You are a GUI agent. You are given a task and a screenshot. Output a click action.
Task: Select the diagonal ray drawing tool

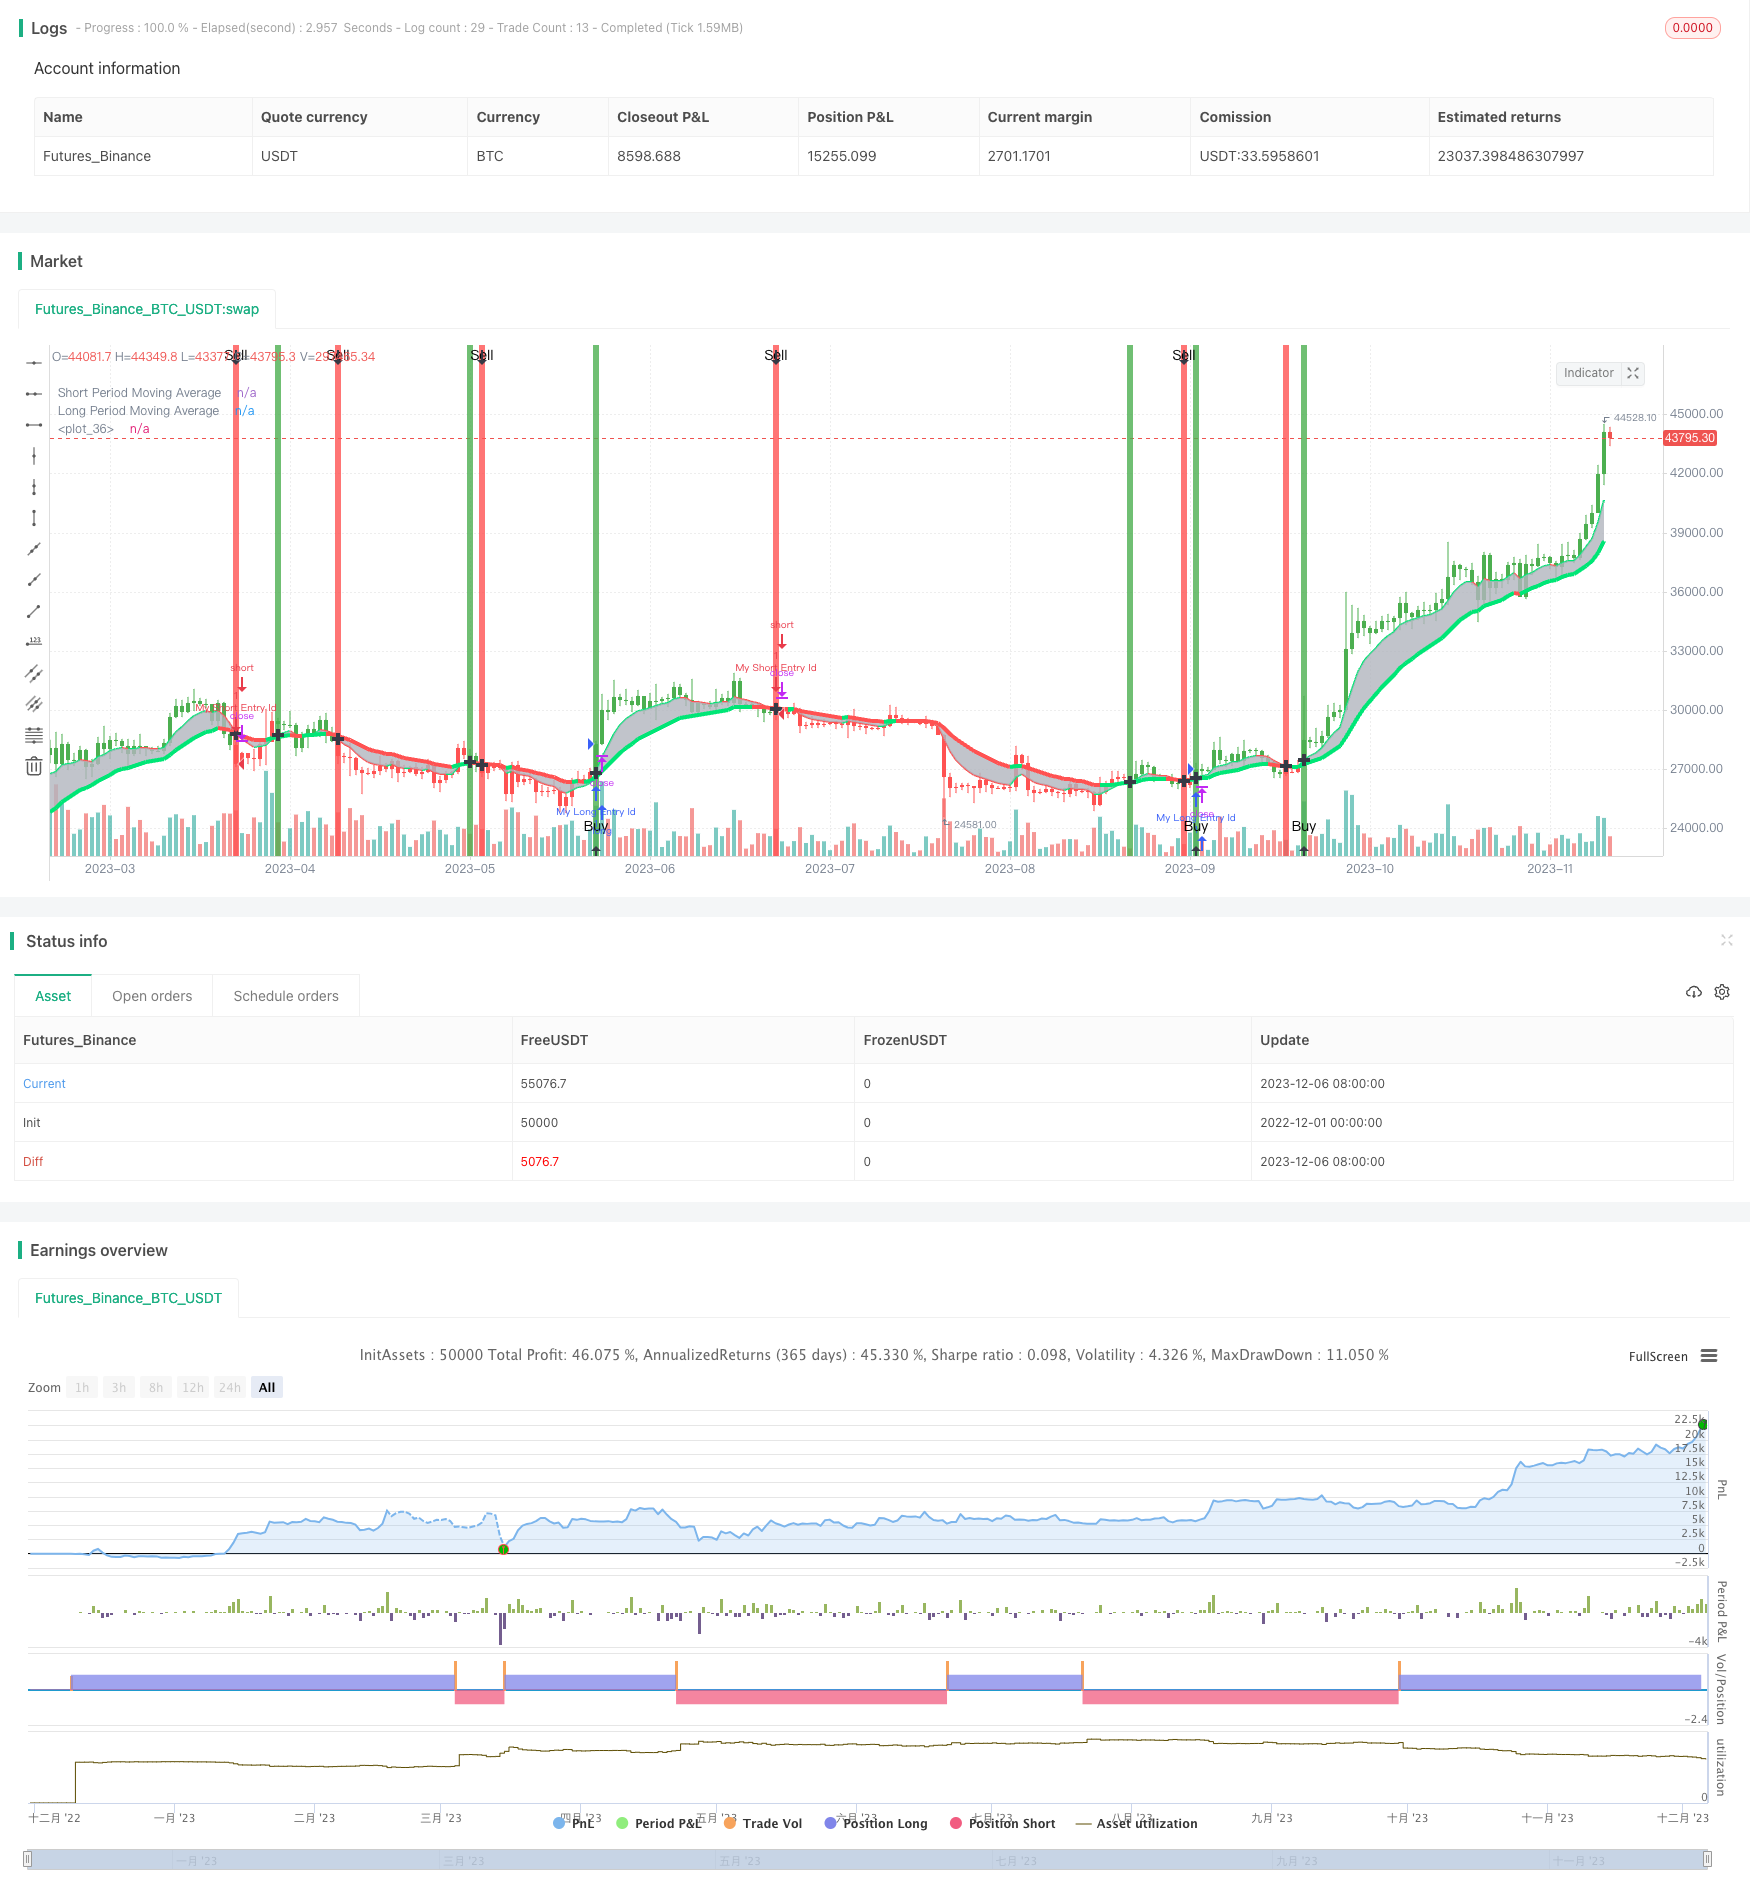pyautogui.click(x=34, y=580)
